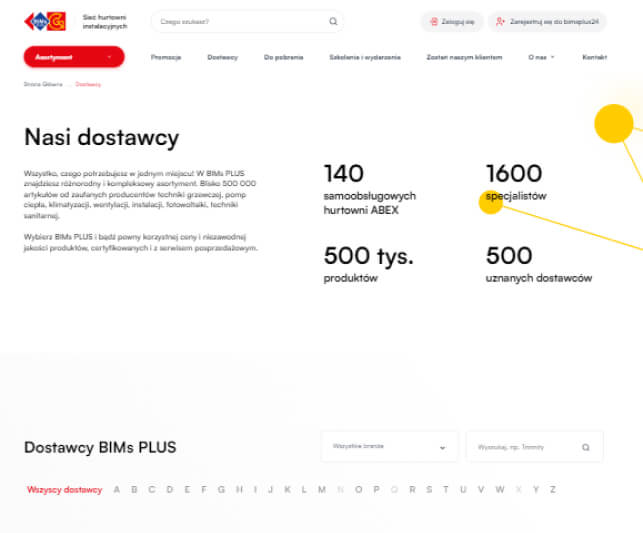The image size is (643, 533).
Task: Filter suppliers by letter P
Action: coord(376,490)
